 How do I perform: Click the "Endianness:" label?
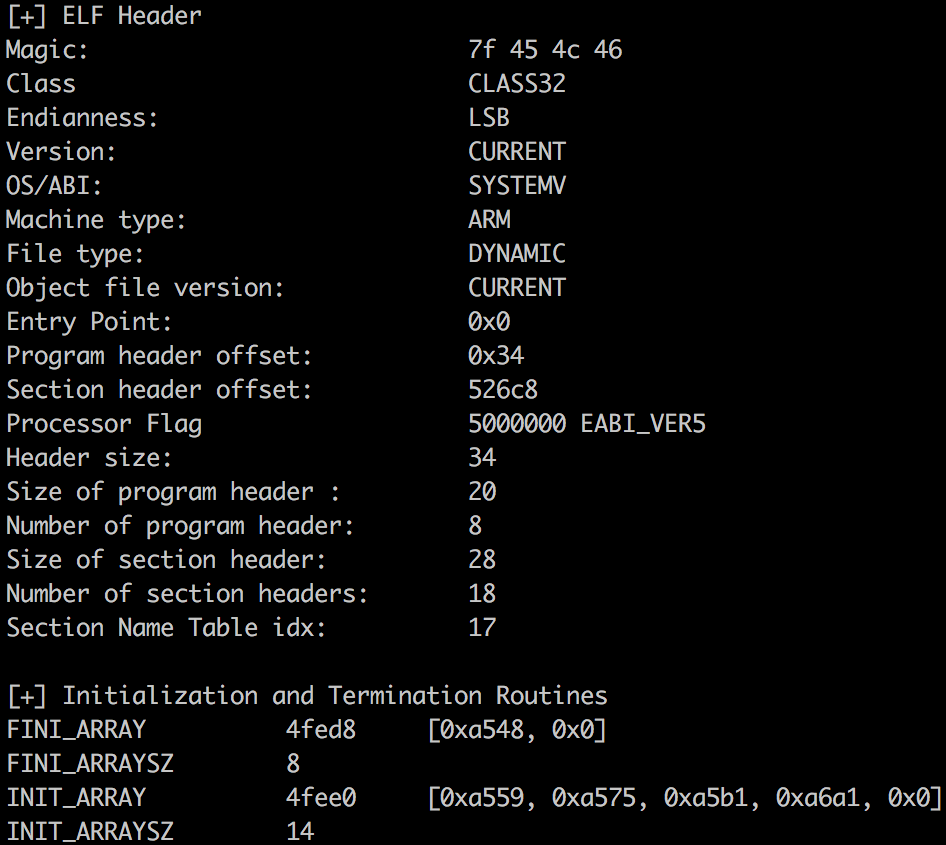[x=82, y=118]
